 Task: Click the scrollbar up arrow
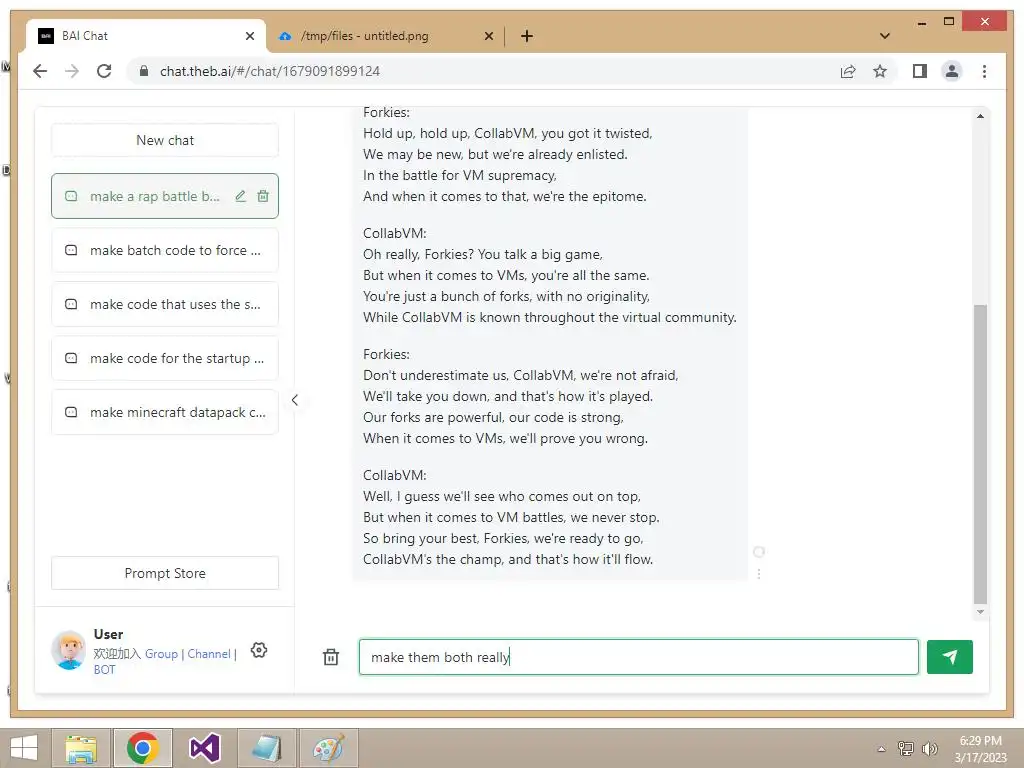980,116
